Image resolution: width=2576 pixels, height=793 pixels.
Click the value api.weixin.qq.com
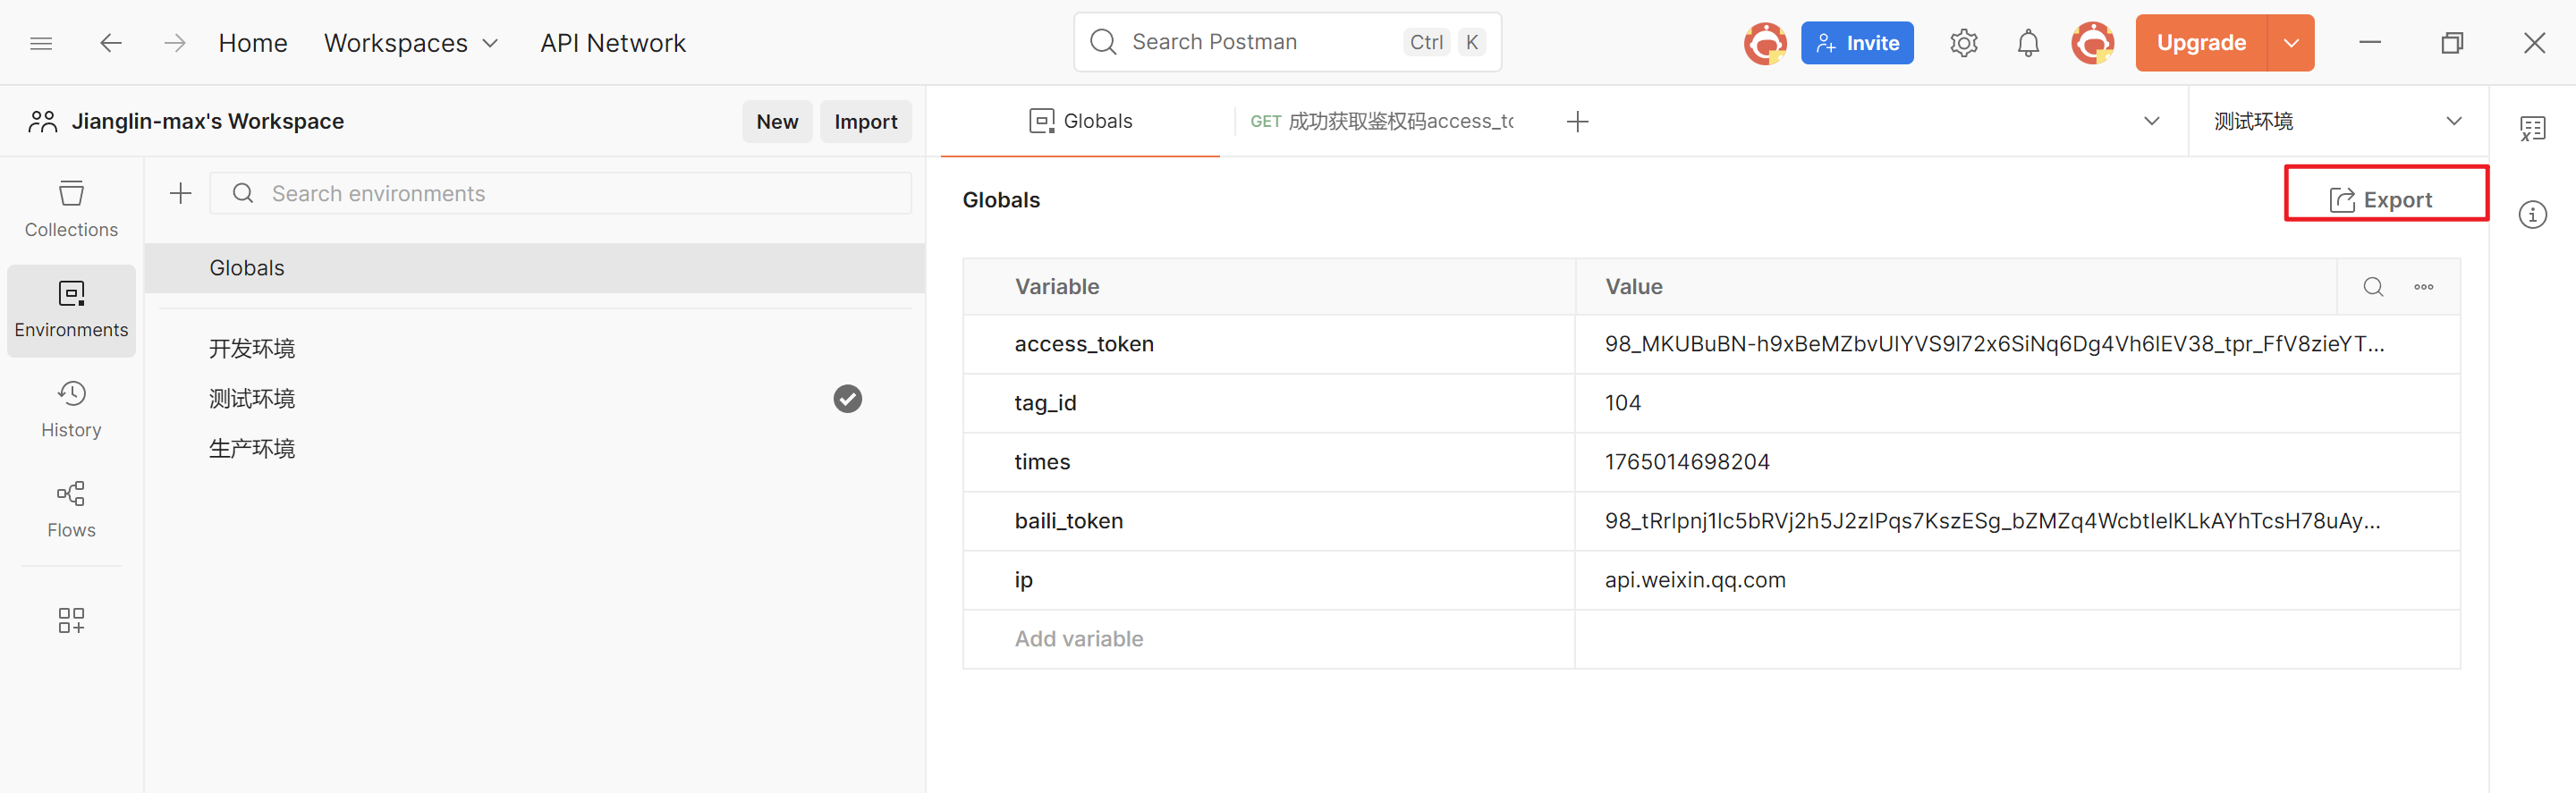1695,580
